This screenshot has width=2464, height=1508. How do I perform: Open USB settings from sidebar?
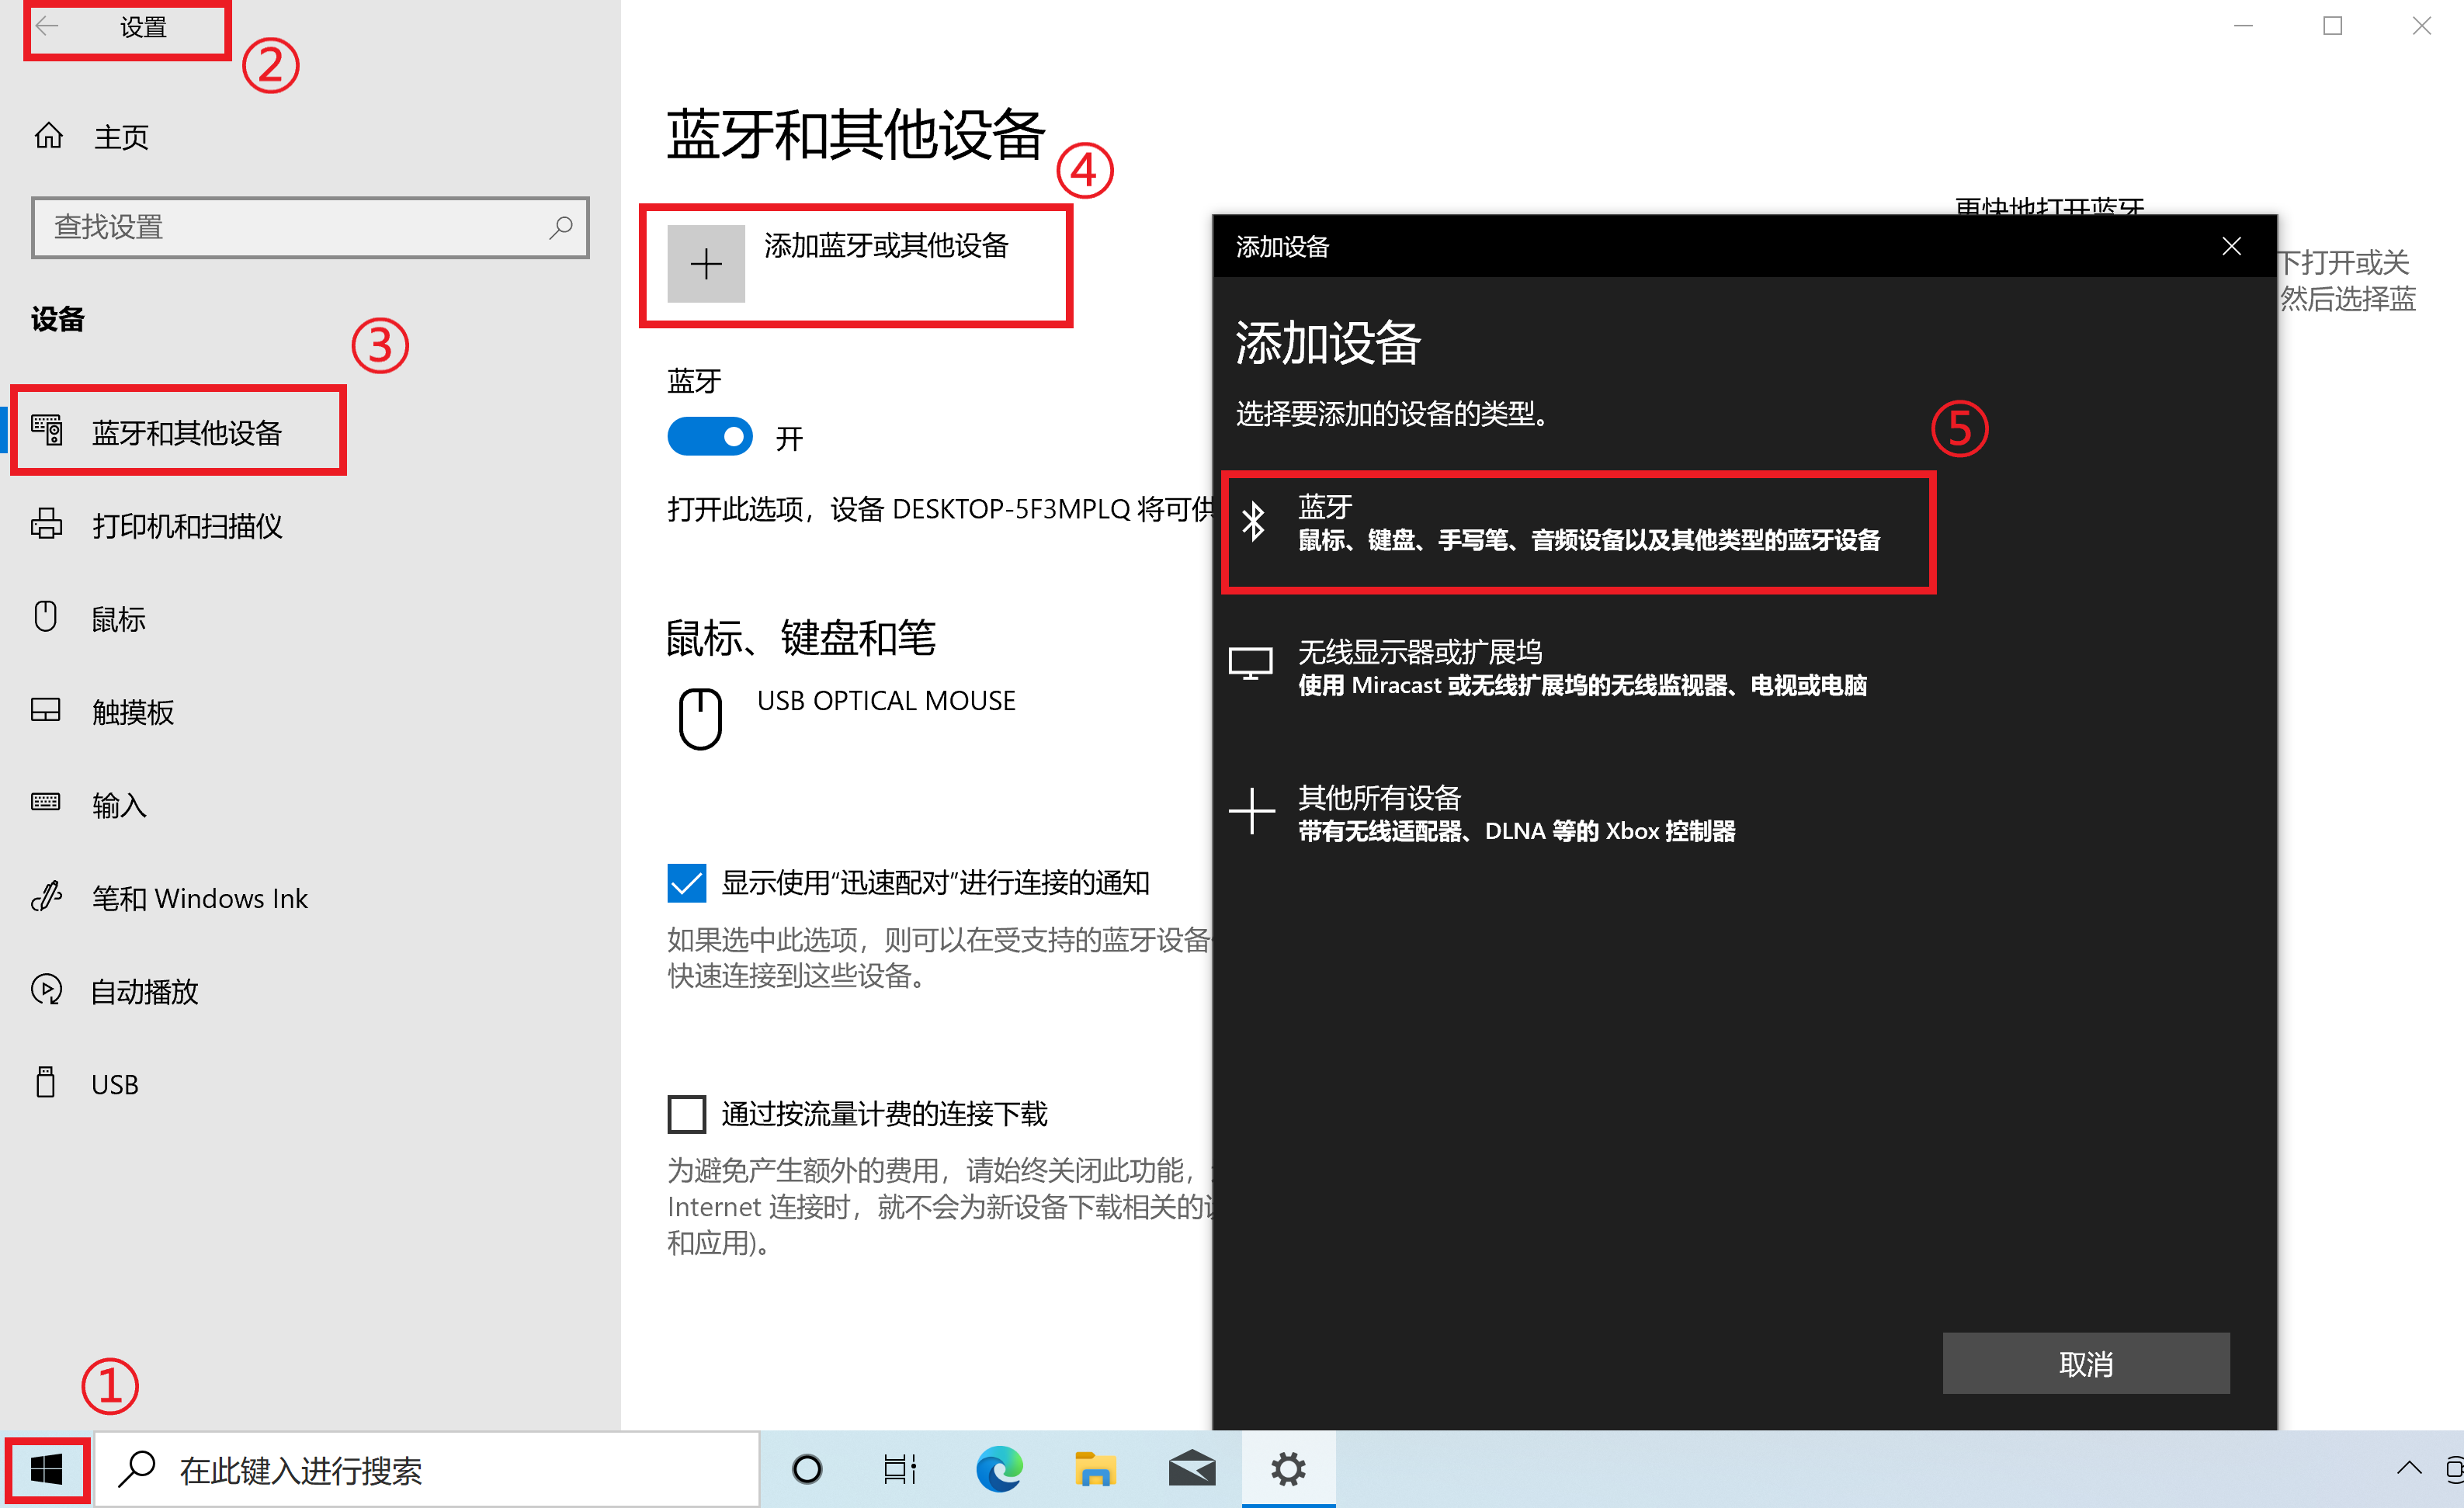pos(114,1083)
